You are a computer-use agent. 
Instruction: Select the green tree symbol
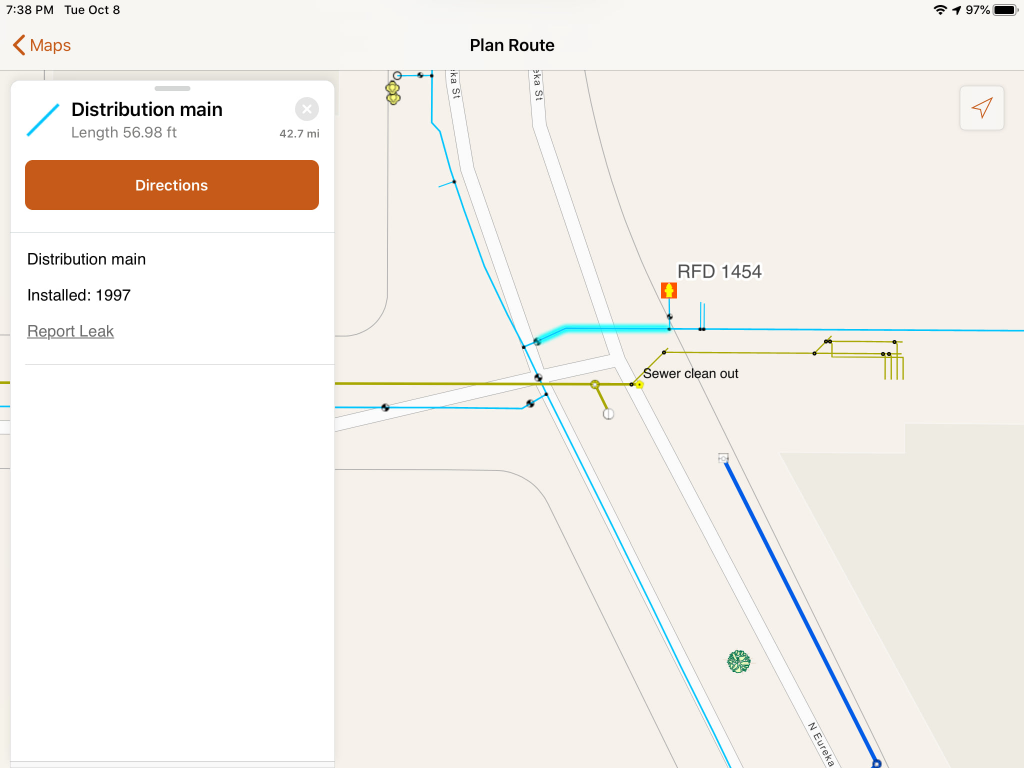pyautogui.click(x=739, y=661)
